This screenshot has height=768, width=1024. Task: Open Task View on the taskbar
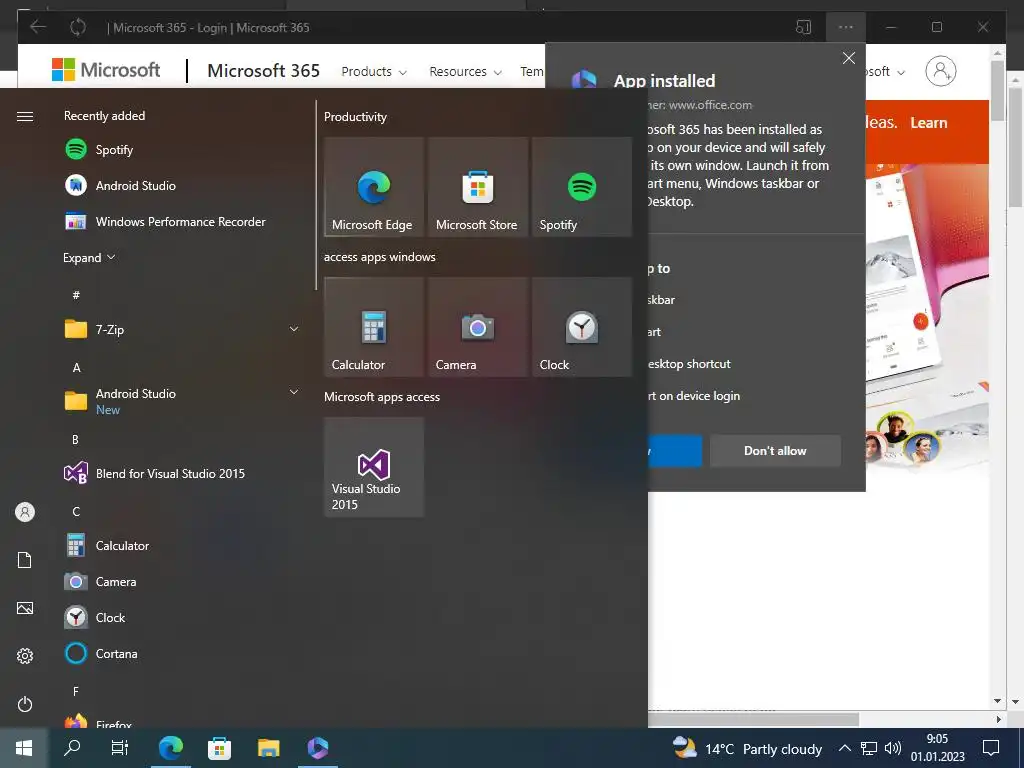tap(120, 748)
